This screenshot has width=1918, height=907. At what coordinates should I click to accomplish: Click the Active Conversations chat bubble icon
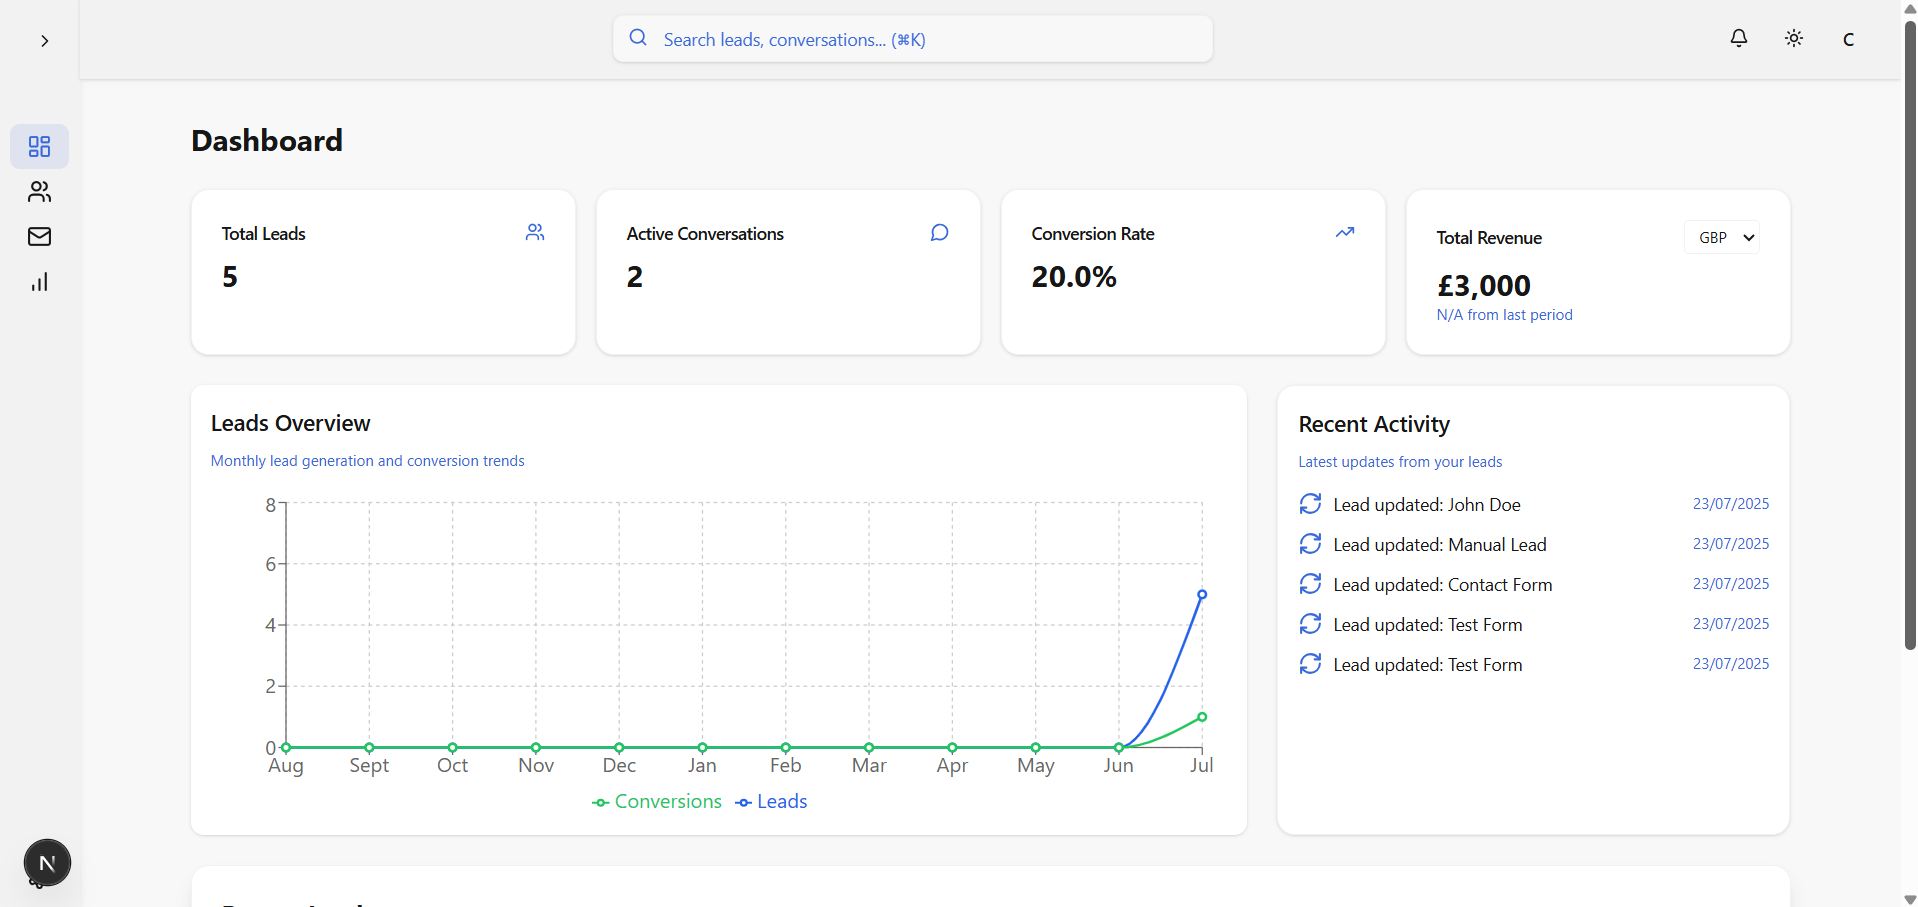tap(939, 232)
